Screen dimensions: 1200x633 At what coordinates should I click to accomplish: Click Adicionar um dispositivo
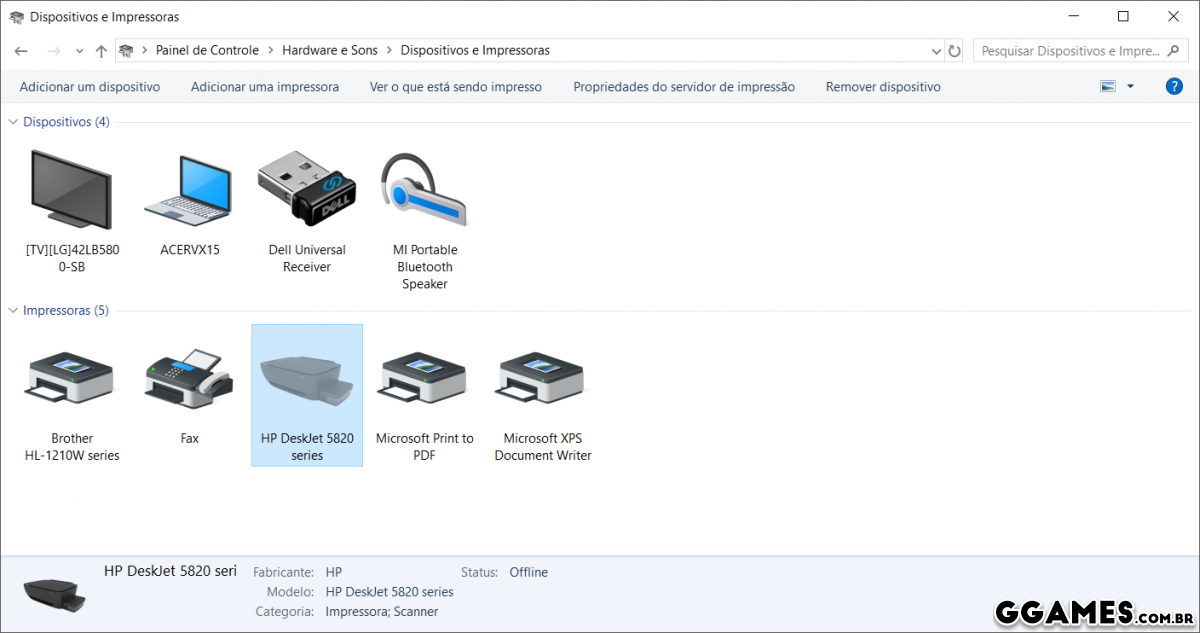point(90,87)
